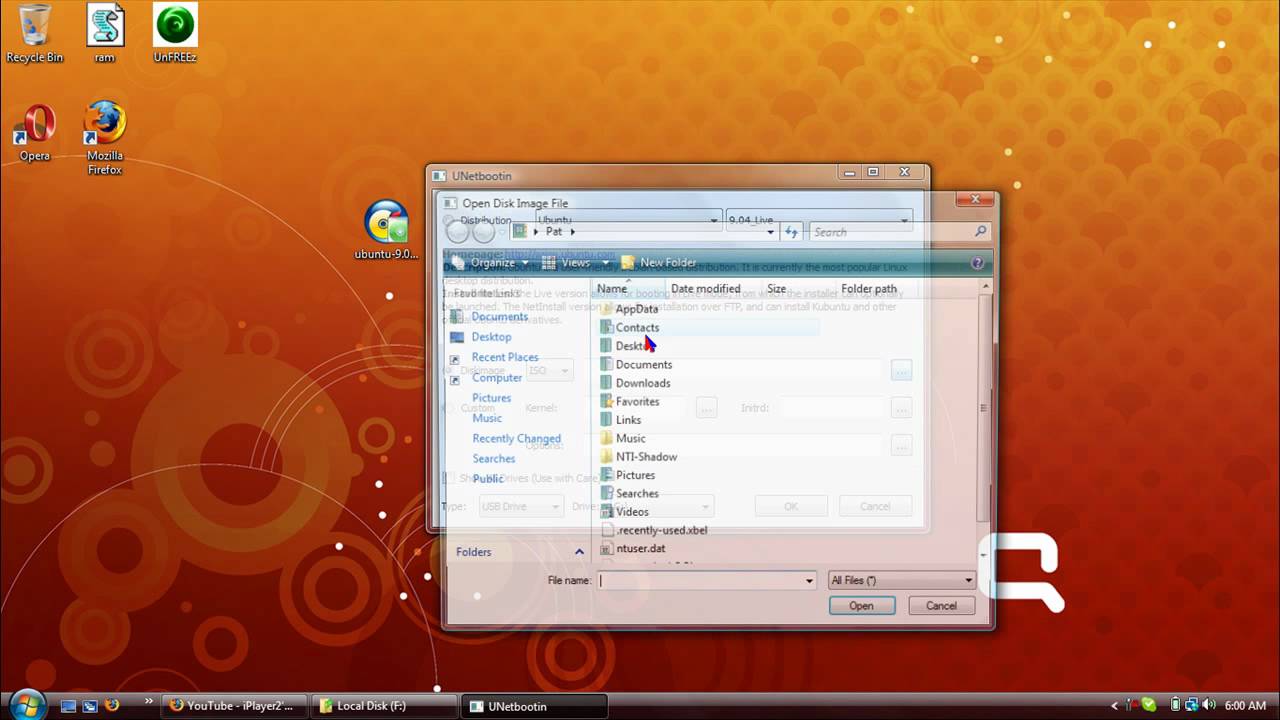Go back using the dialog's Back arrow

tap(457, 232)
